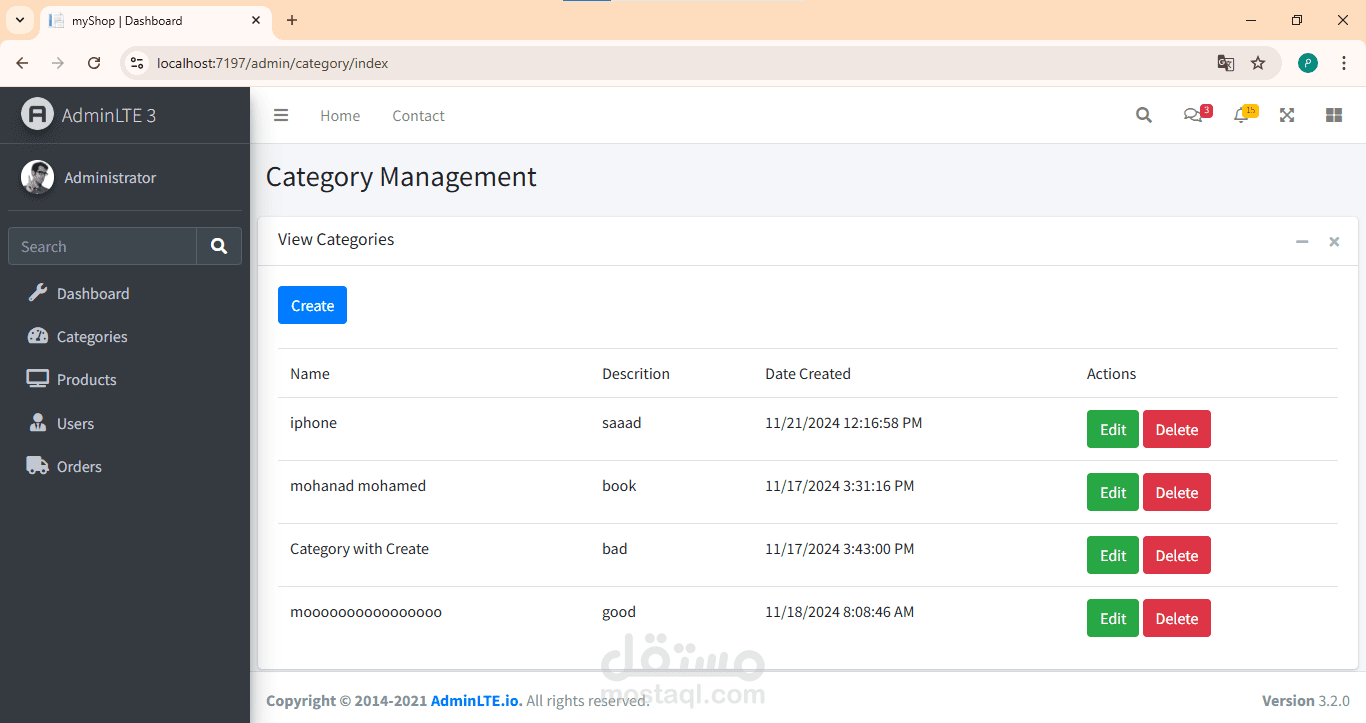Screen dimensions: 1366x723
Task: Open the Home navbar link
Action: 340,115
